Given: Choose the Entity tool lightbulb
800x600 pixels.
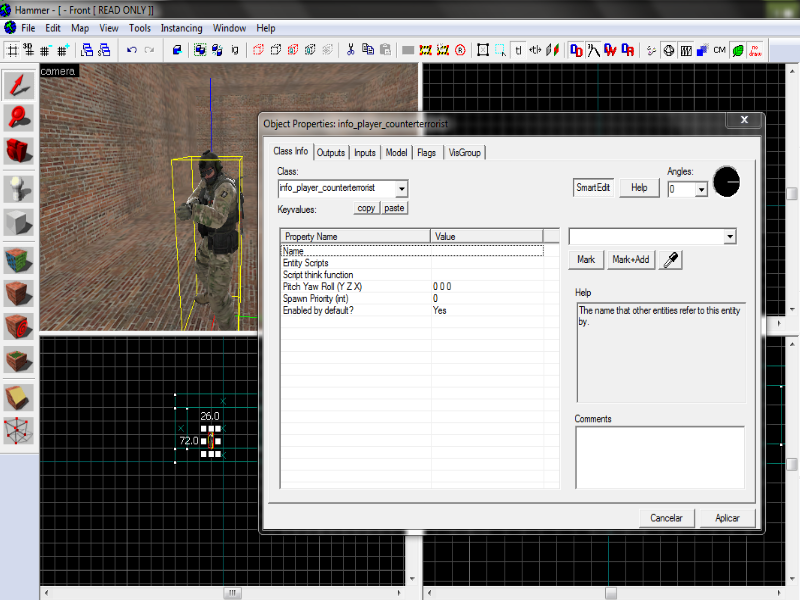Looking at the screenshot, I should pos(19,187).
